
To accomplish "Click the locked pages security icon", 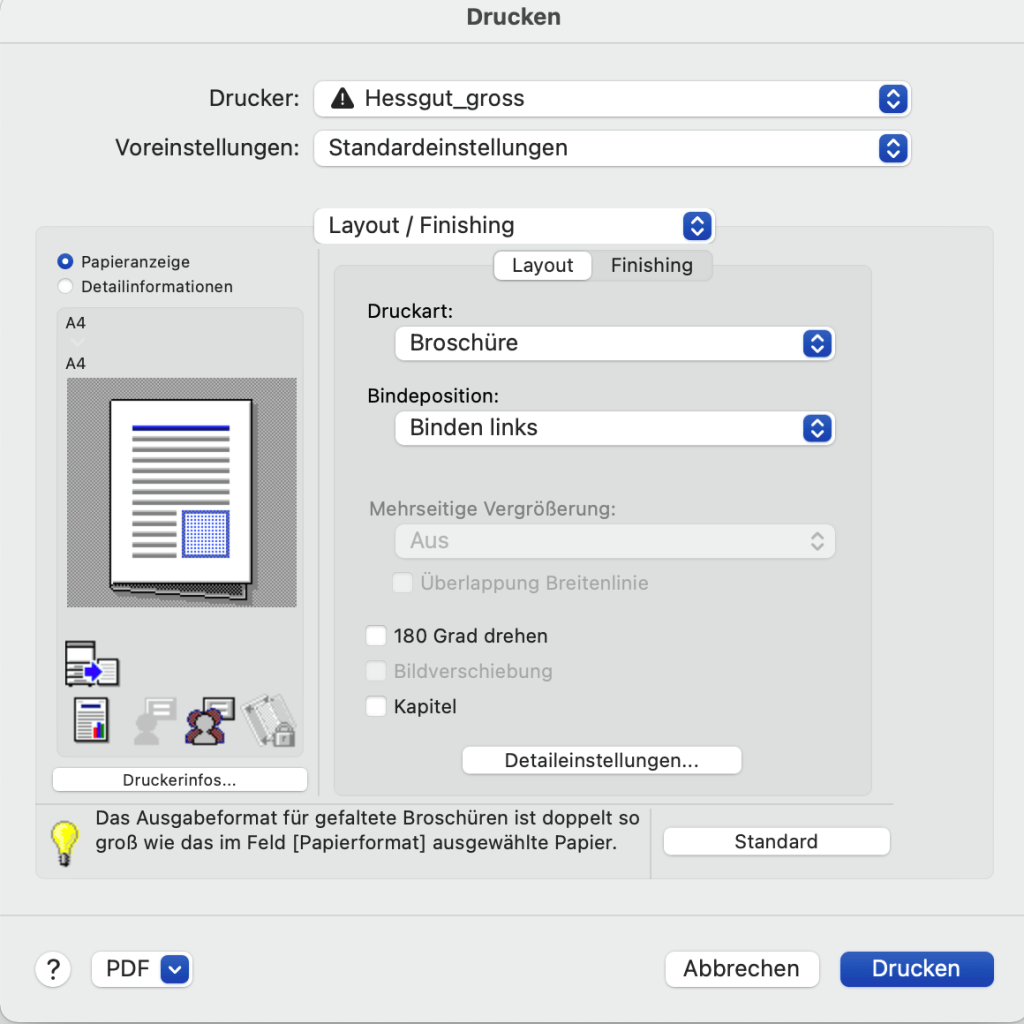I will click(x=268, y=720).
